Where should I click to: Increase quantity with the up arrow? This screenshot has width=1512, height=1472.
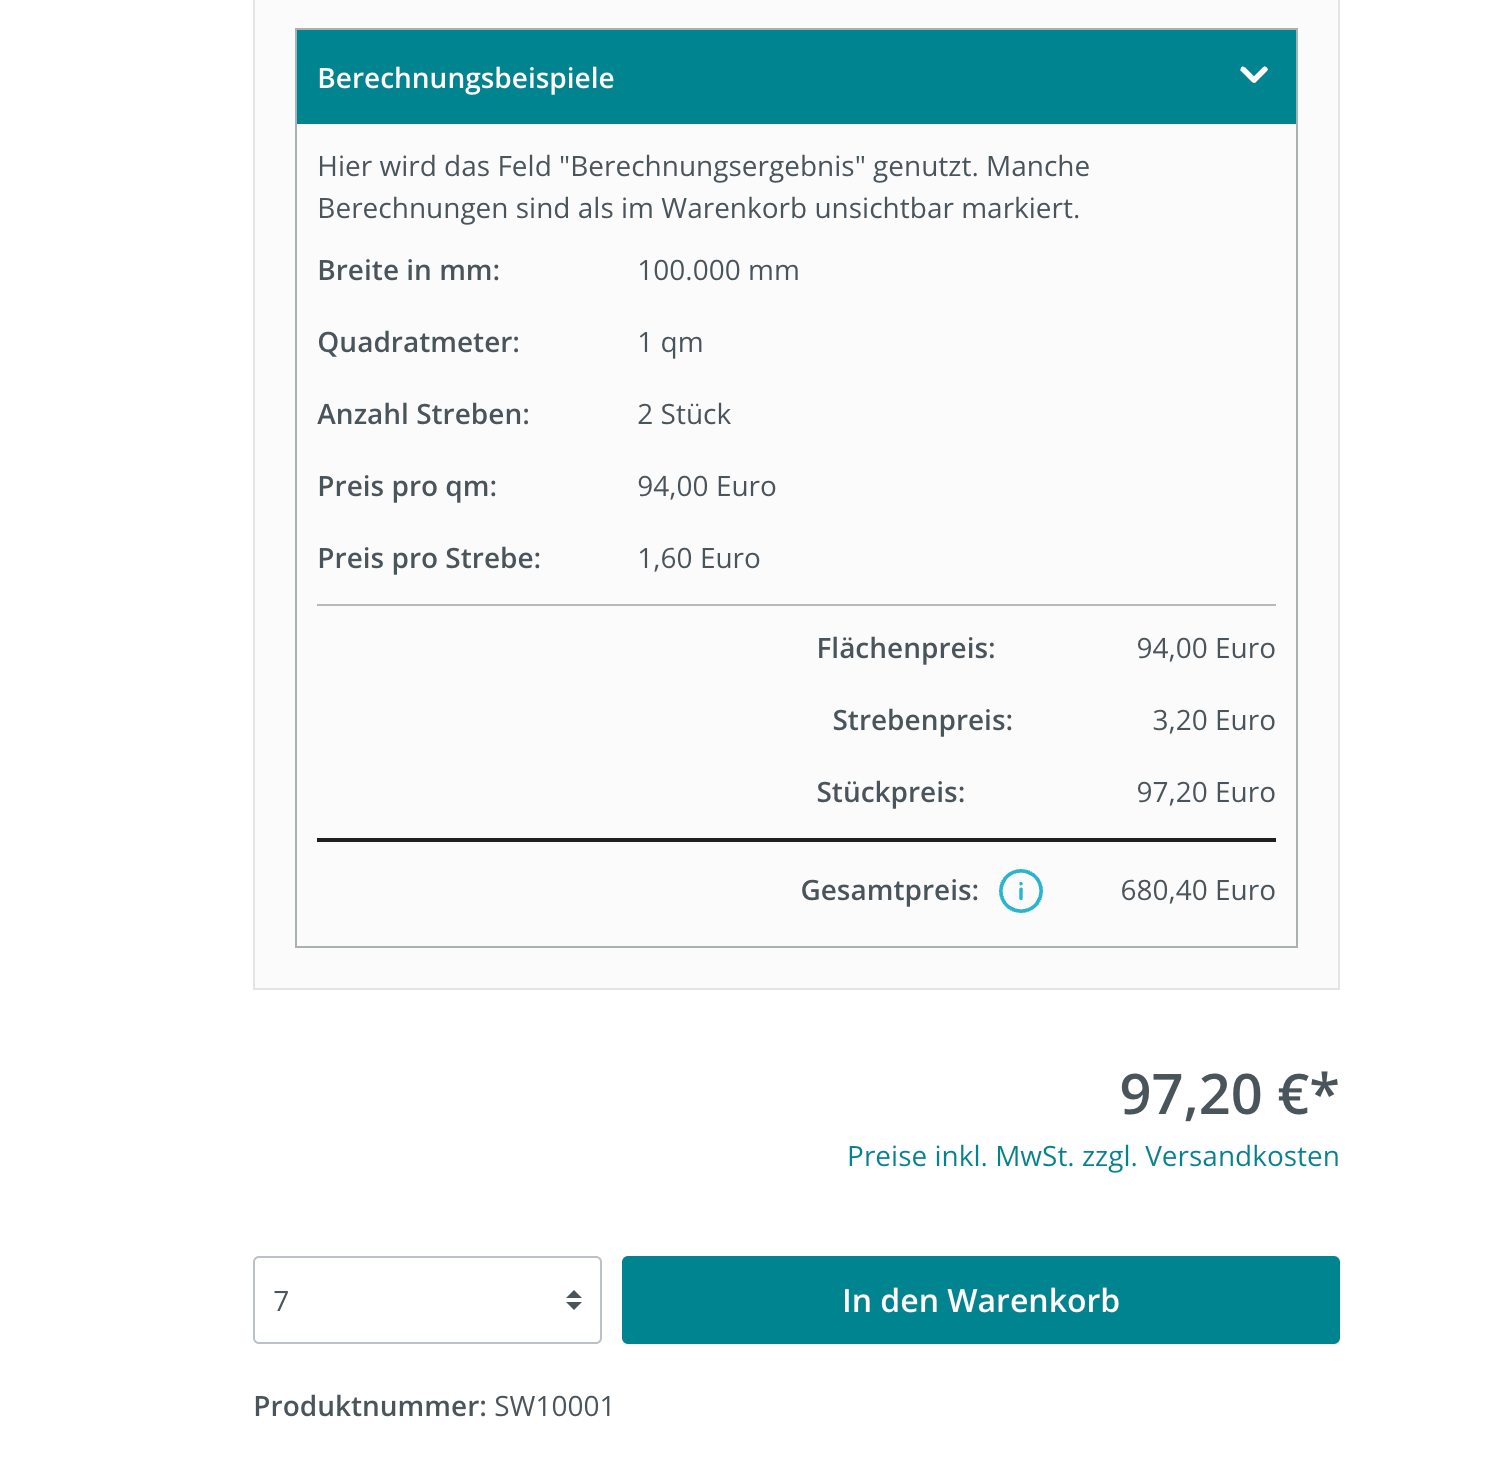click(x=574, y=1293)
